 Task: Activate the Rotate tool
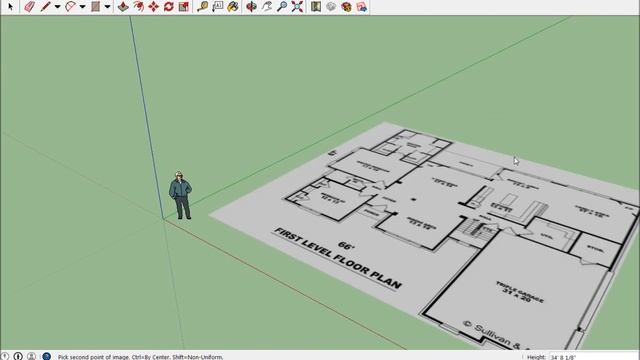169,7
